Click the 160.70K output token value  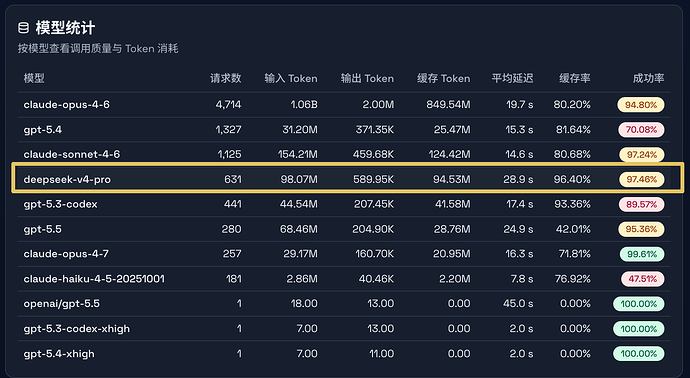[374, 254]
